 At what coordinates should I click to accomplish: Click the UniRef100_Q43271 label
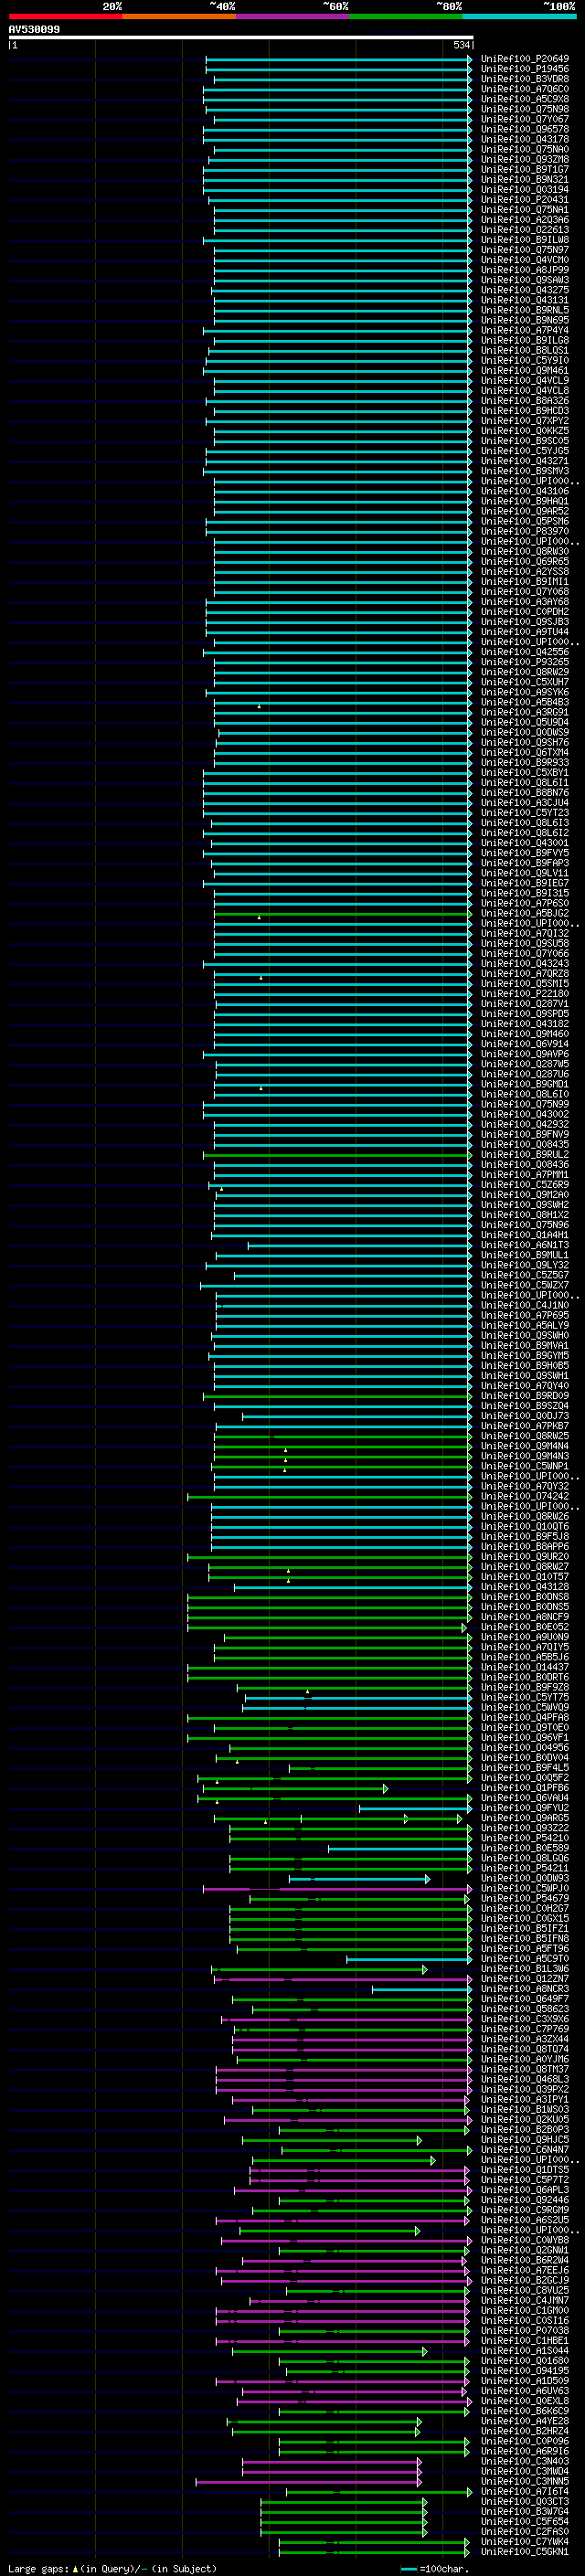pos(525,461)
